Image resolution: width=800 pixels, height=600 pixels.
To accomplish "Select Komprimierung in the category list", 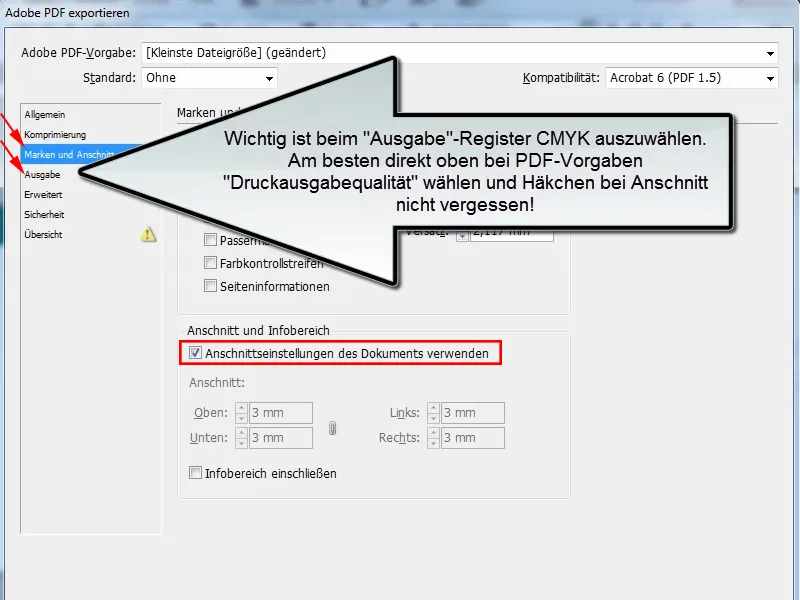I will [55, 135].
